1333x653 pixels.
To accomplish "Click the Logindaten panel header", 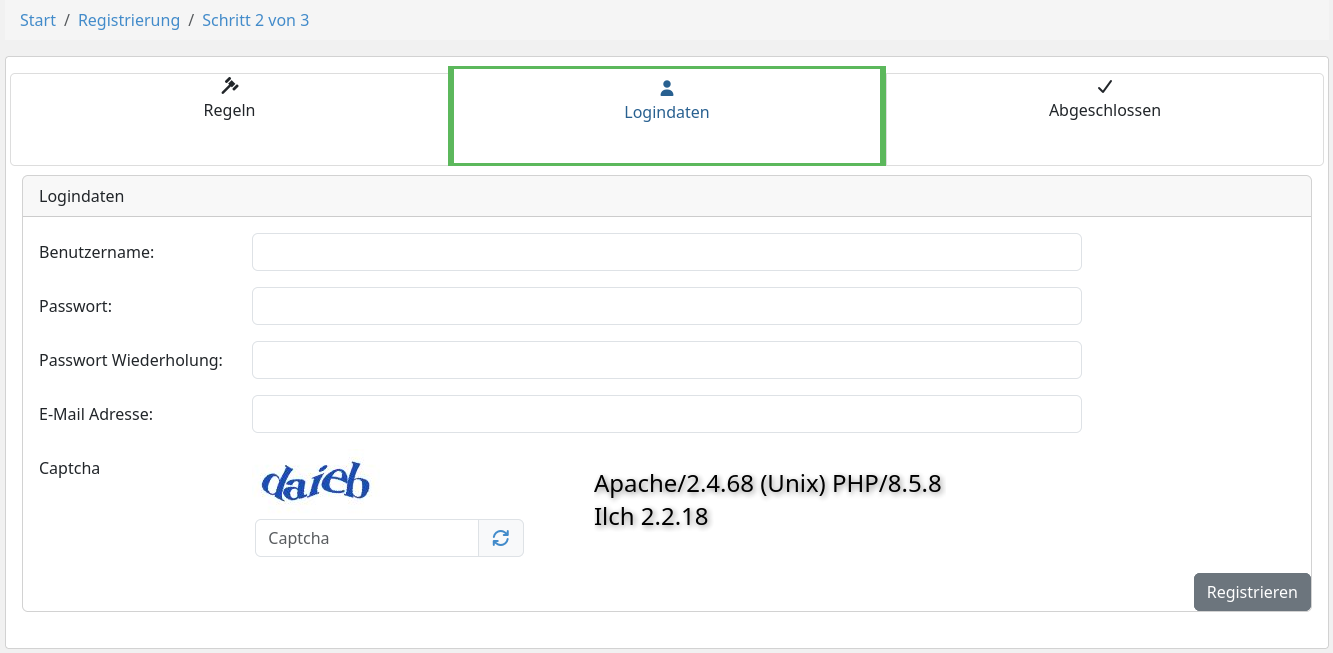I will point(666,196).
